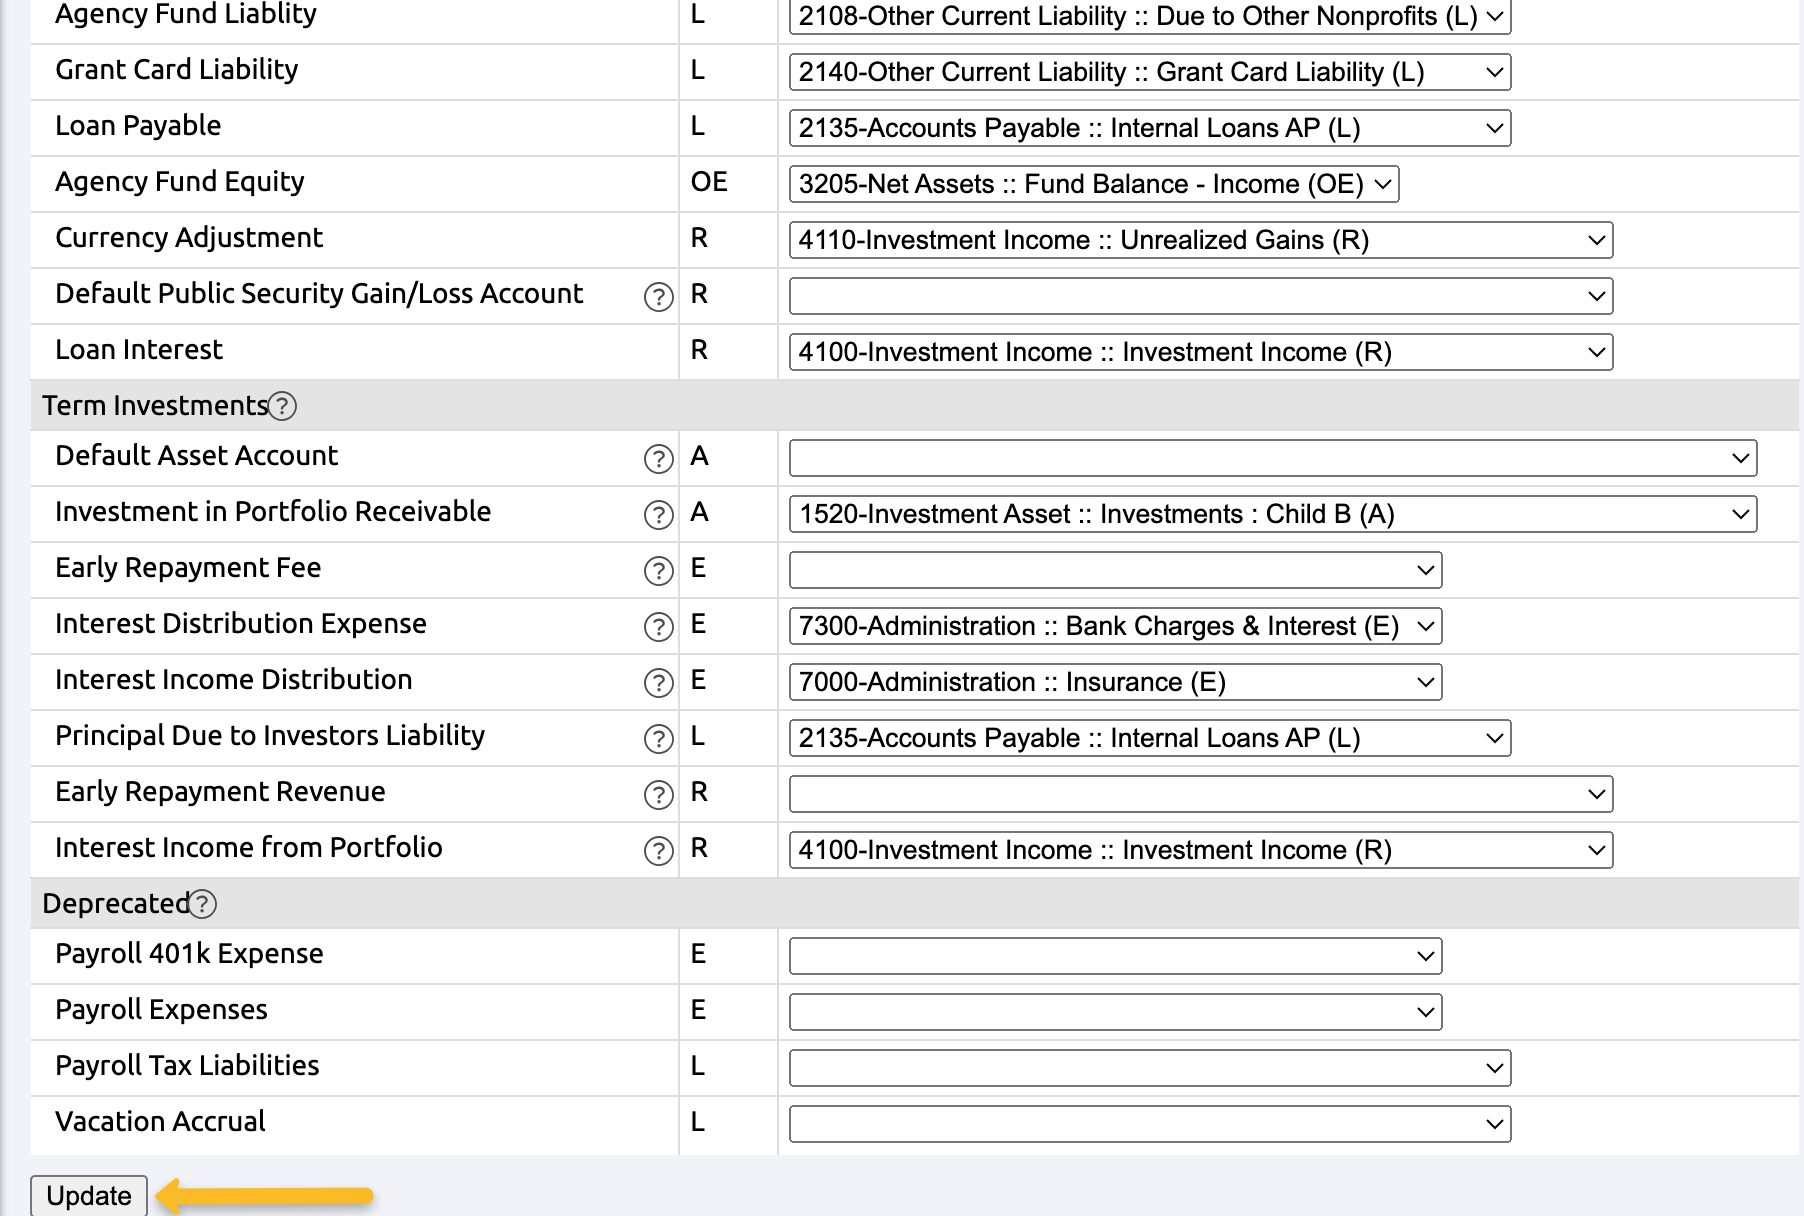The width and height of the screenshot is (1804, 1216).
Task: Open Currency Adjustment account dropdown
Action: [x=1201, y=240]
